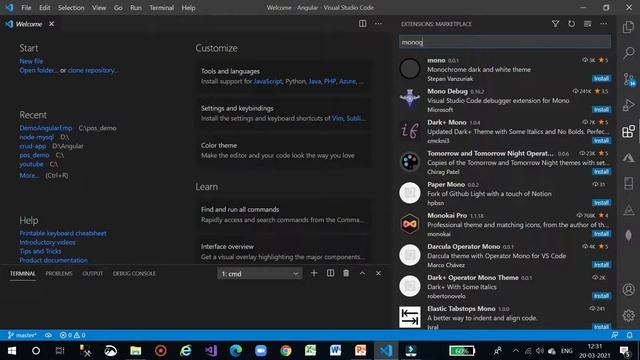Close the Welcome tab
Screen dimensions: 640x360
tap(51, 24)
